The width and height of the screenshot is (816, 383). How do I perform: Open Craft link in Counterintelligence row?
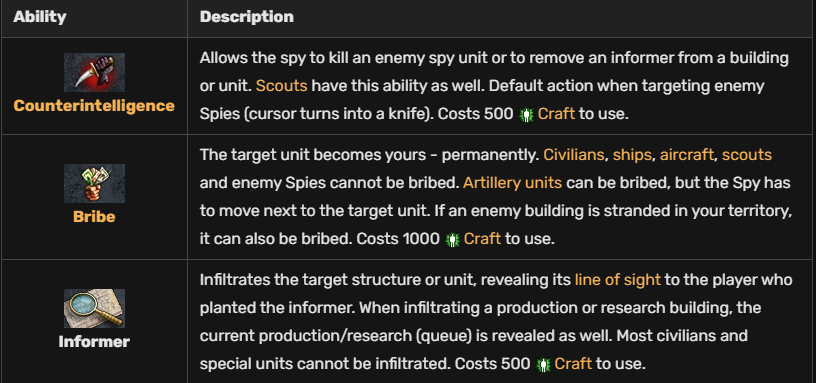556,114
